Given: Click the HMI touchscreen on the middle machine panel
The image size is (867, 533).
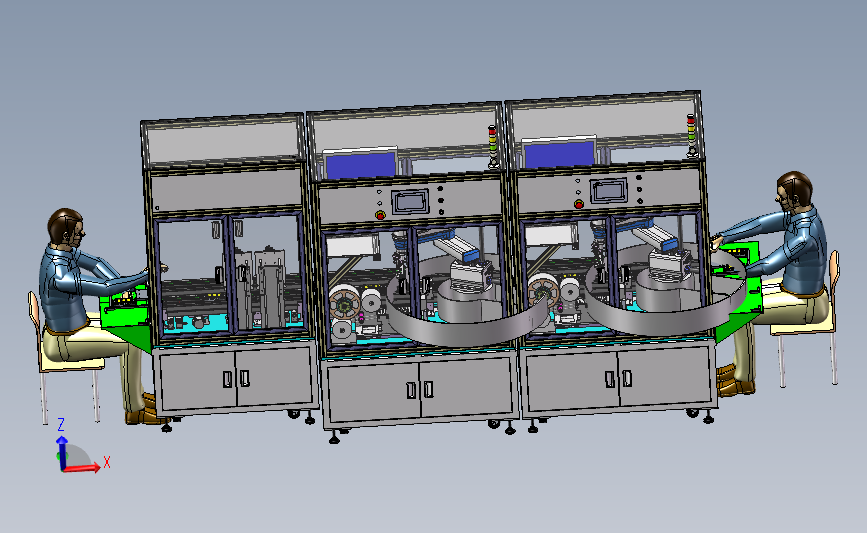Looking at the screenshot, I should [410, 202].
